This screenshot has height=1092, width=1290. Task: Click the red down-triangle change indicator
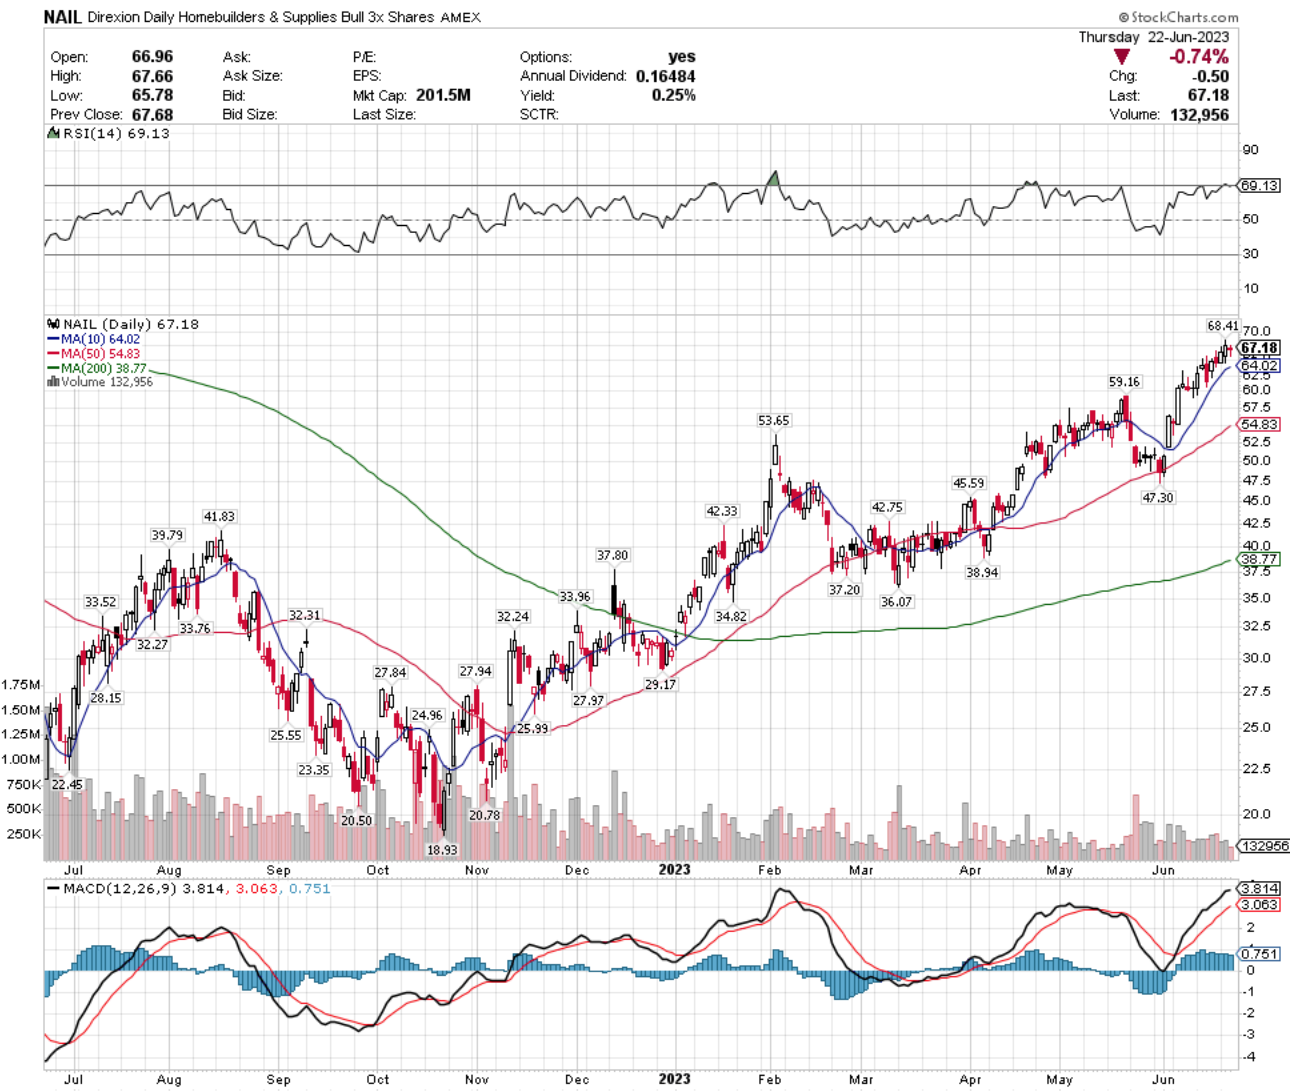1122,57
